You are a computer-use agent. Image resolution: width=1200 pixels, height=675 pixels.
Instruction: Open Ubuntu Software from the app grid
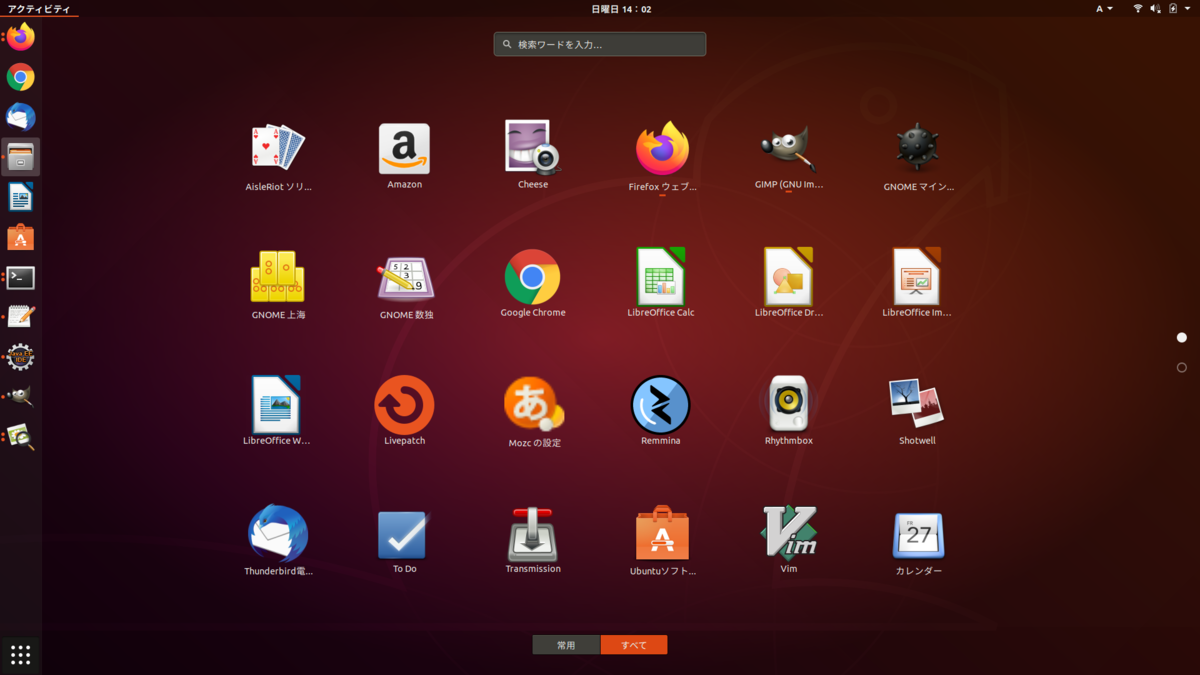coord(662,533)
